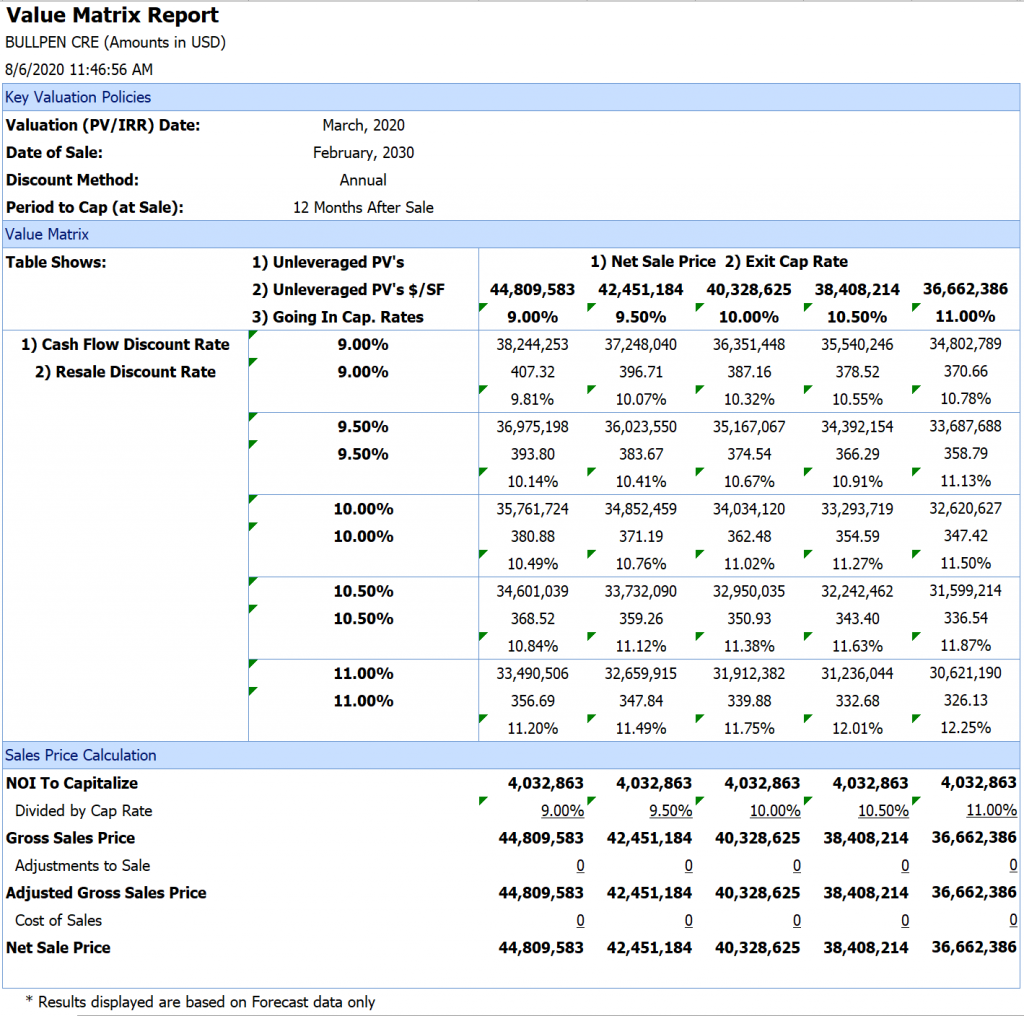This screenshot has width=1024, height=1016.
Task: Click the 343.40 PV per SF cell
Action: 857,619
